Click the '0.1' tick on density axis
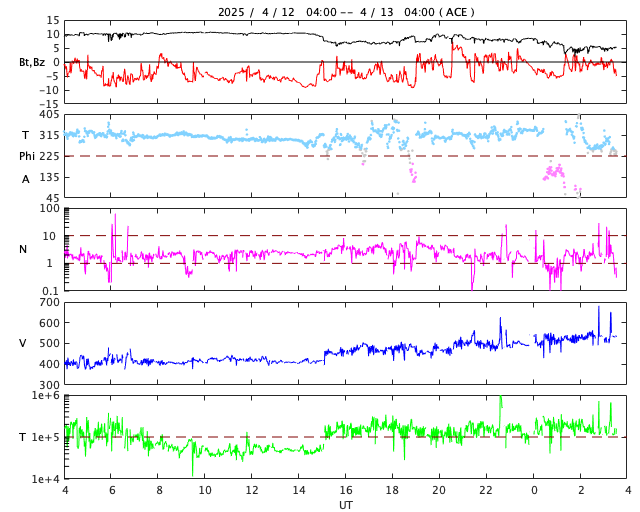 click(51, 291)
